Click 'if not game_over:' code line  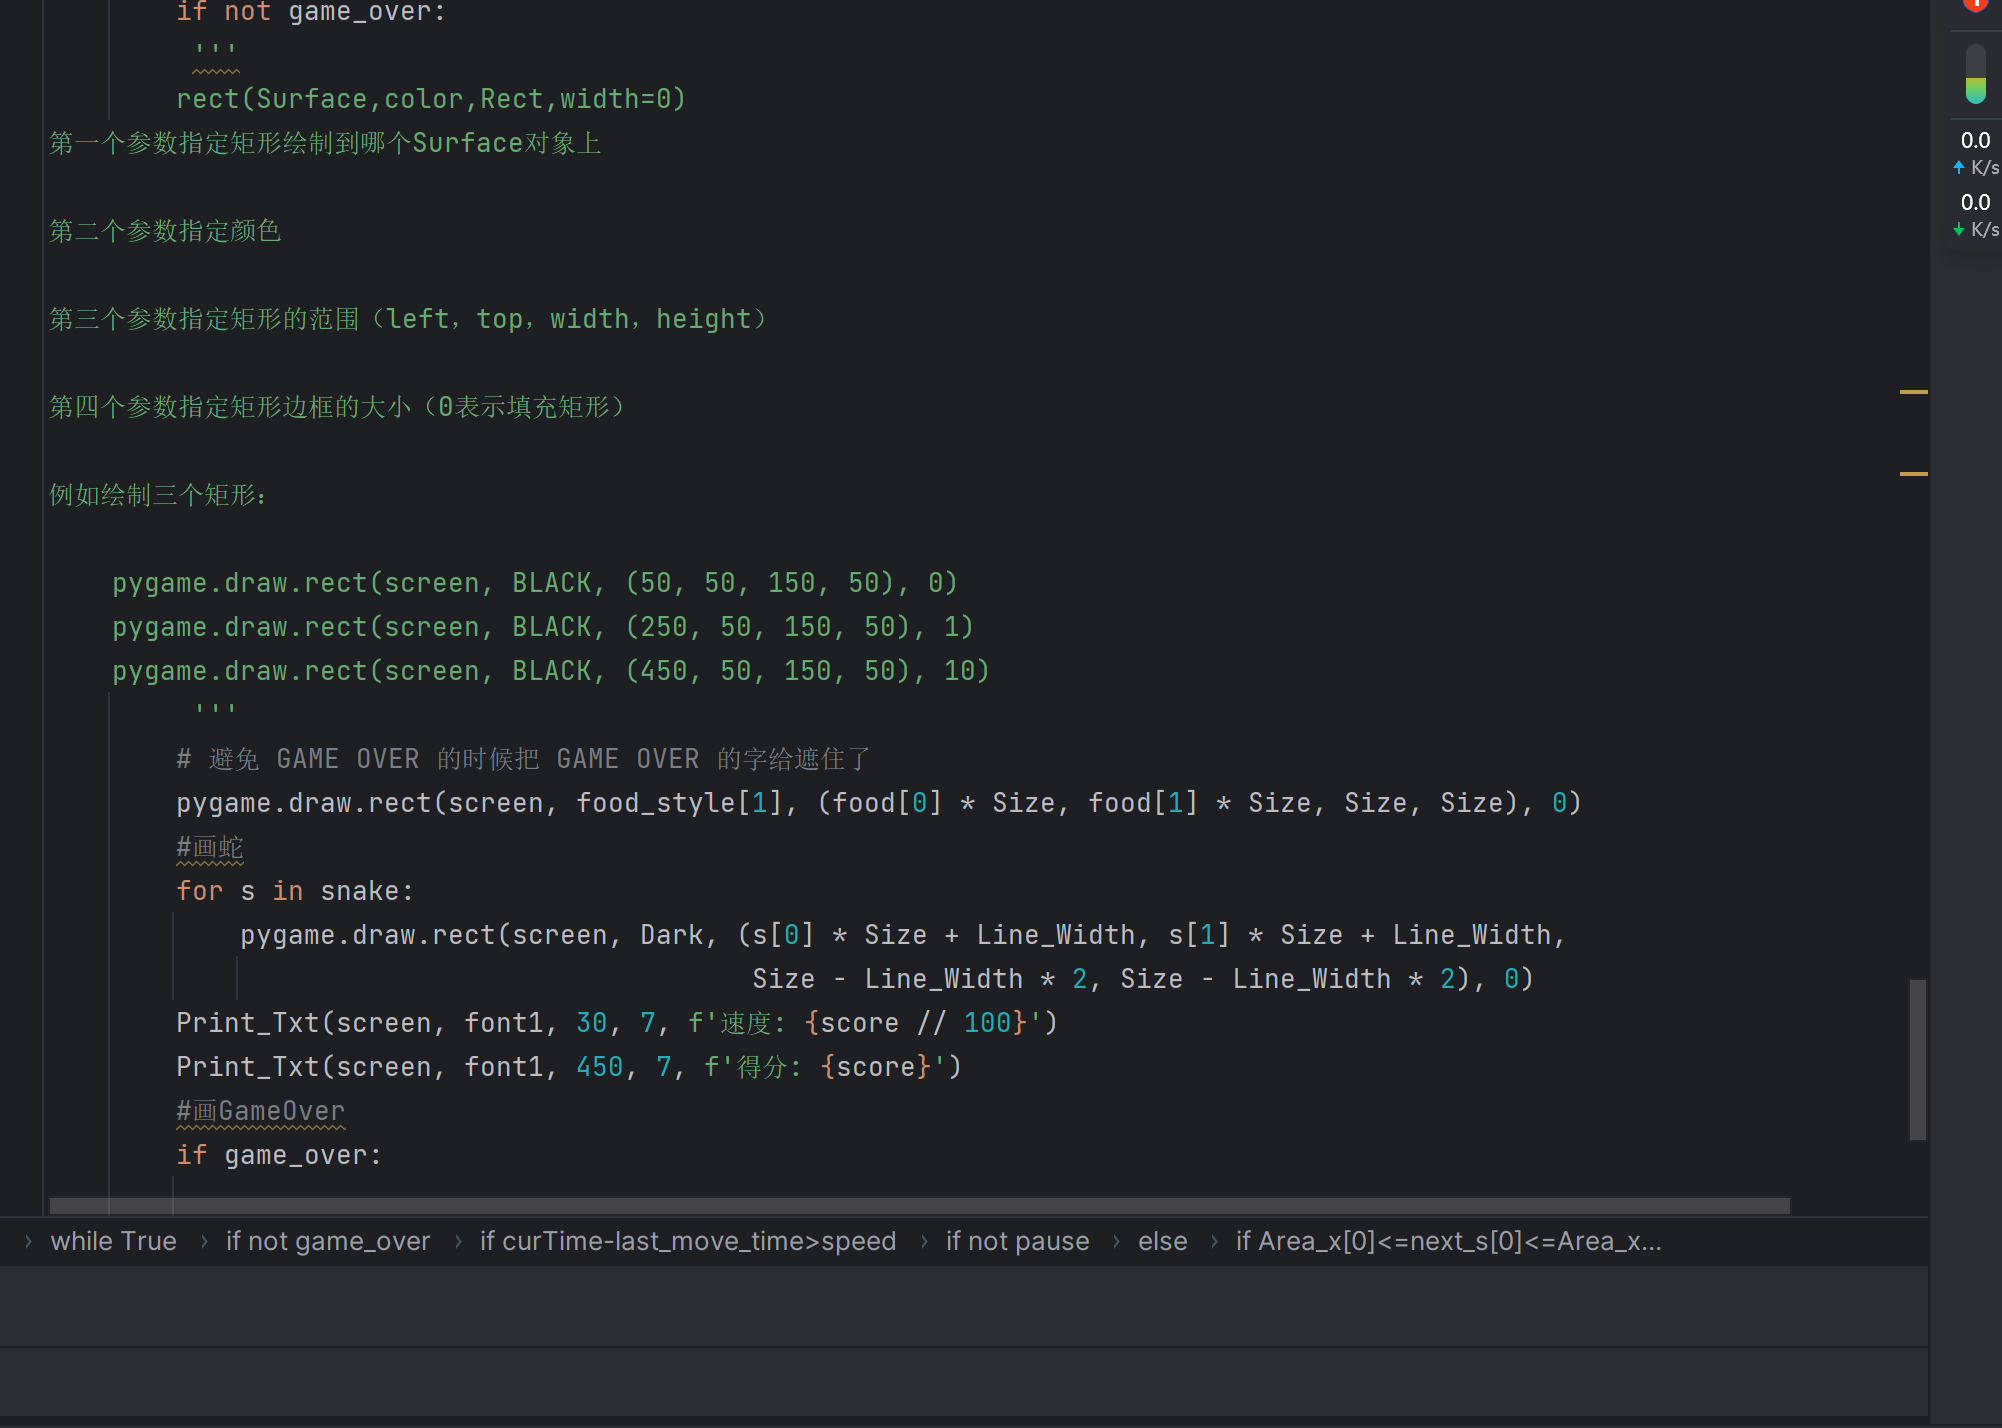[311, 12]
